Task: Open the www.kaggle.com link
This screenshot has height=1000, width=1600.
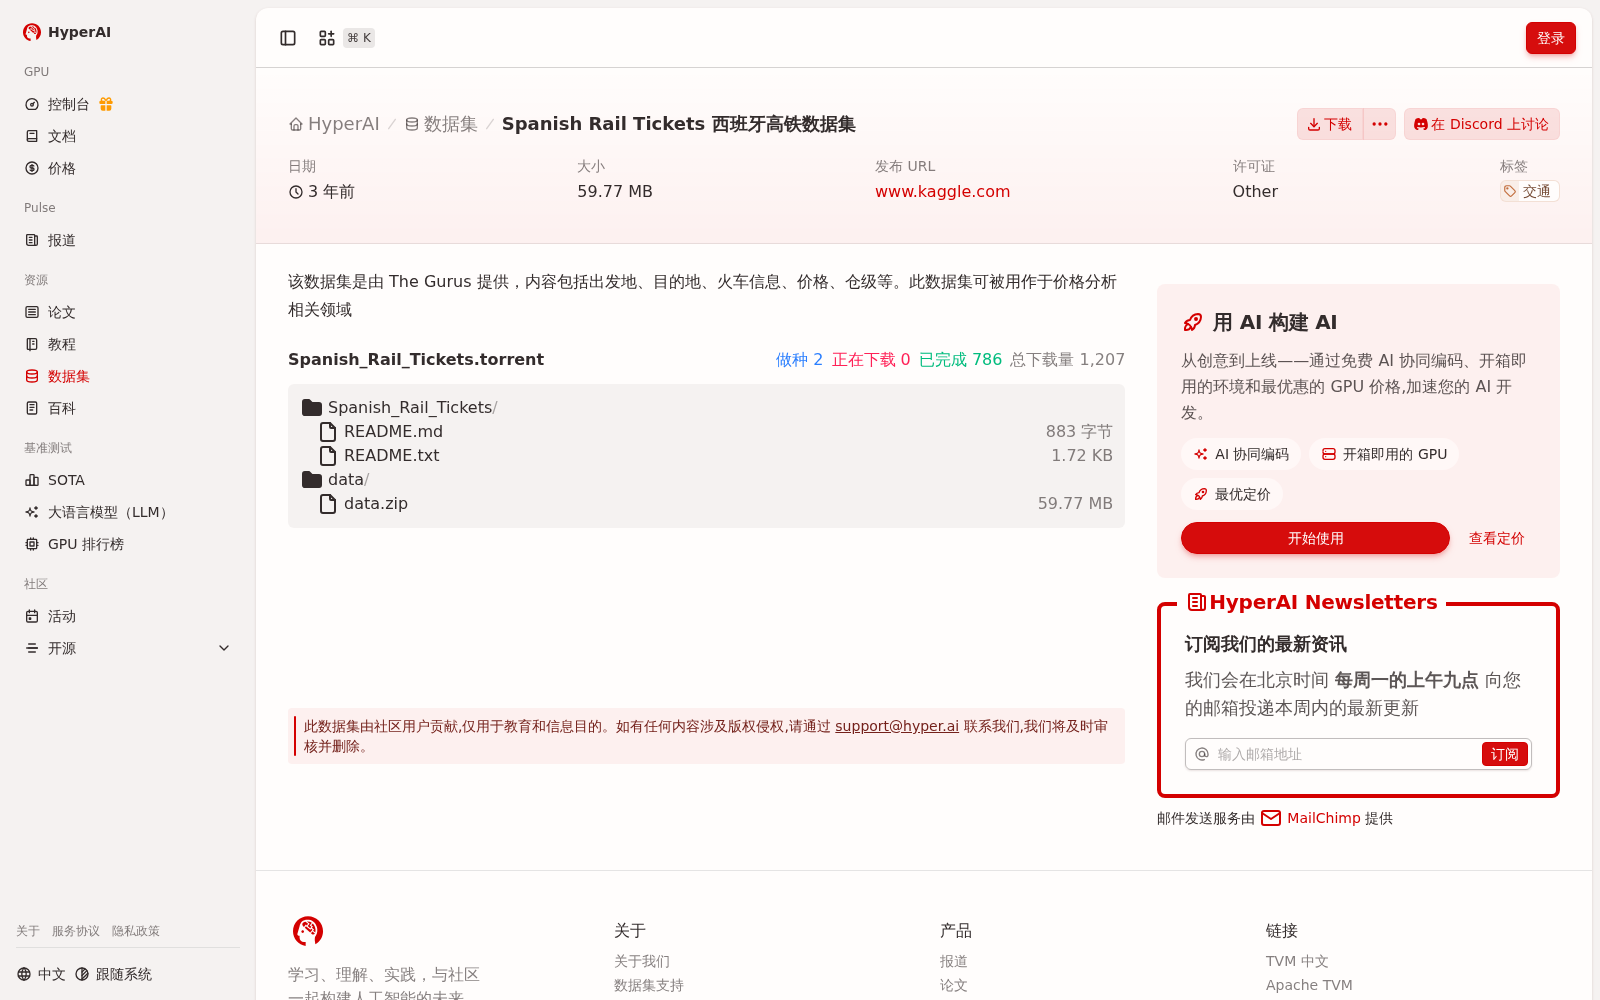Action: tap(942, 191)
